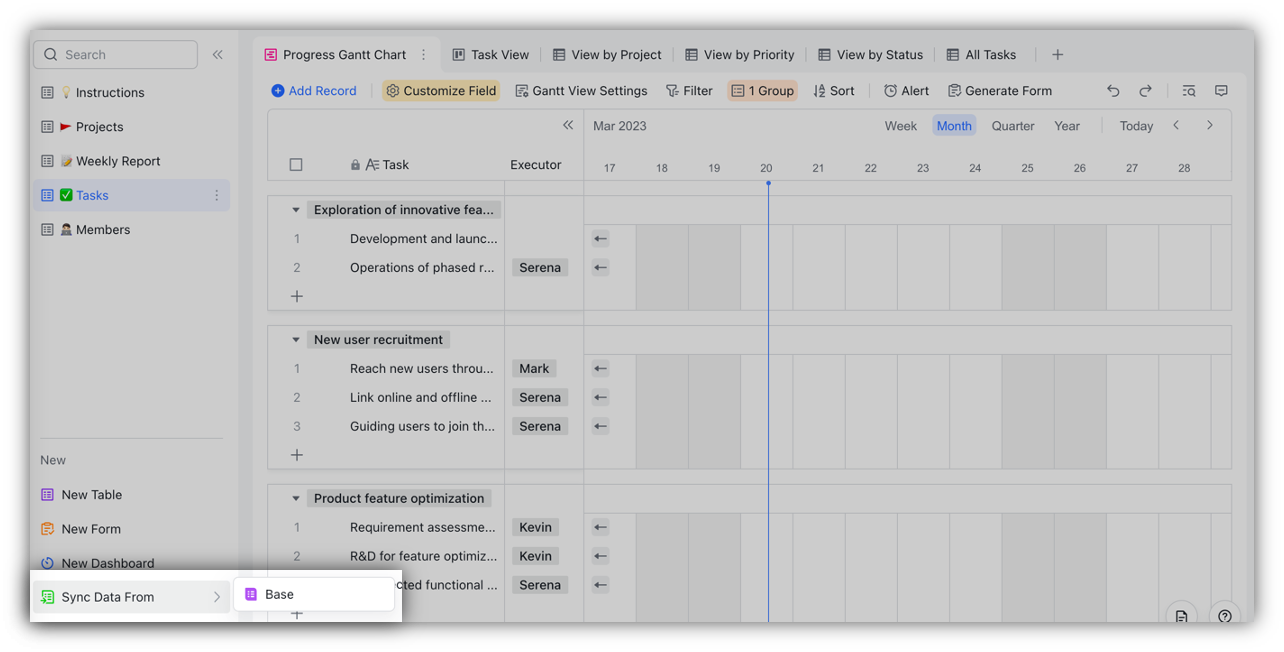This screenshot has height=652, width=1284.
Task: Open the search records tool in toolbar
Action: pos(1188,90)
